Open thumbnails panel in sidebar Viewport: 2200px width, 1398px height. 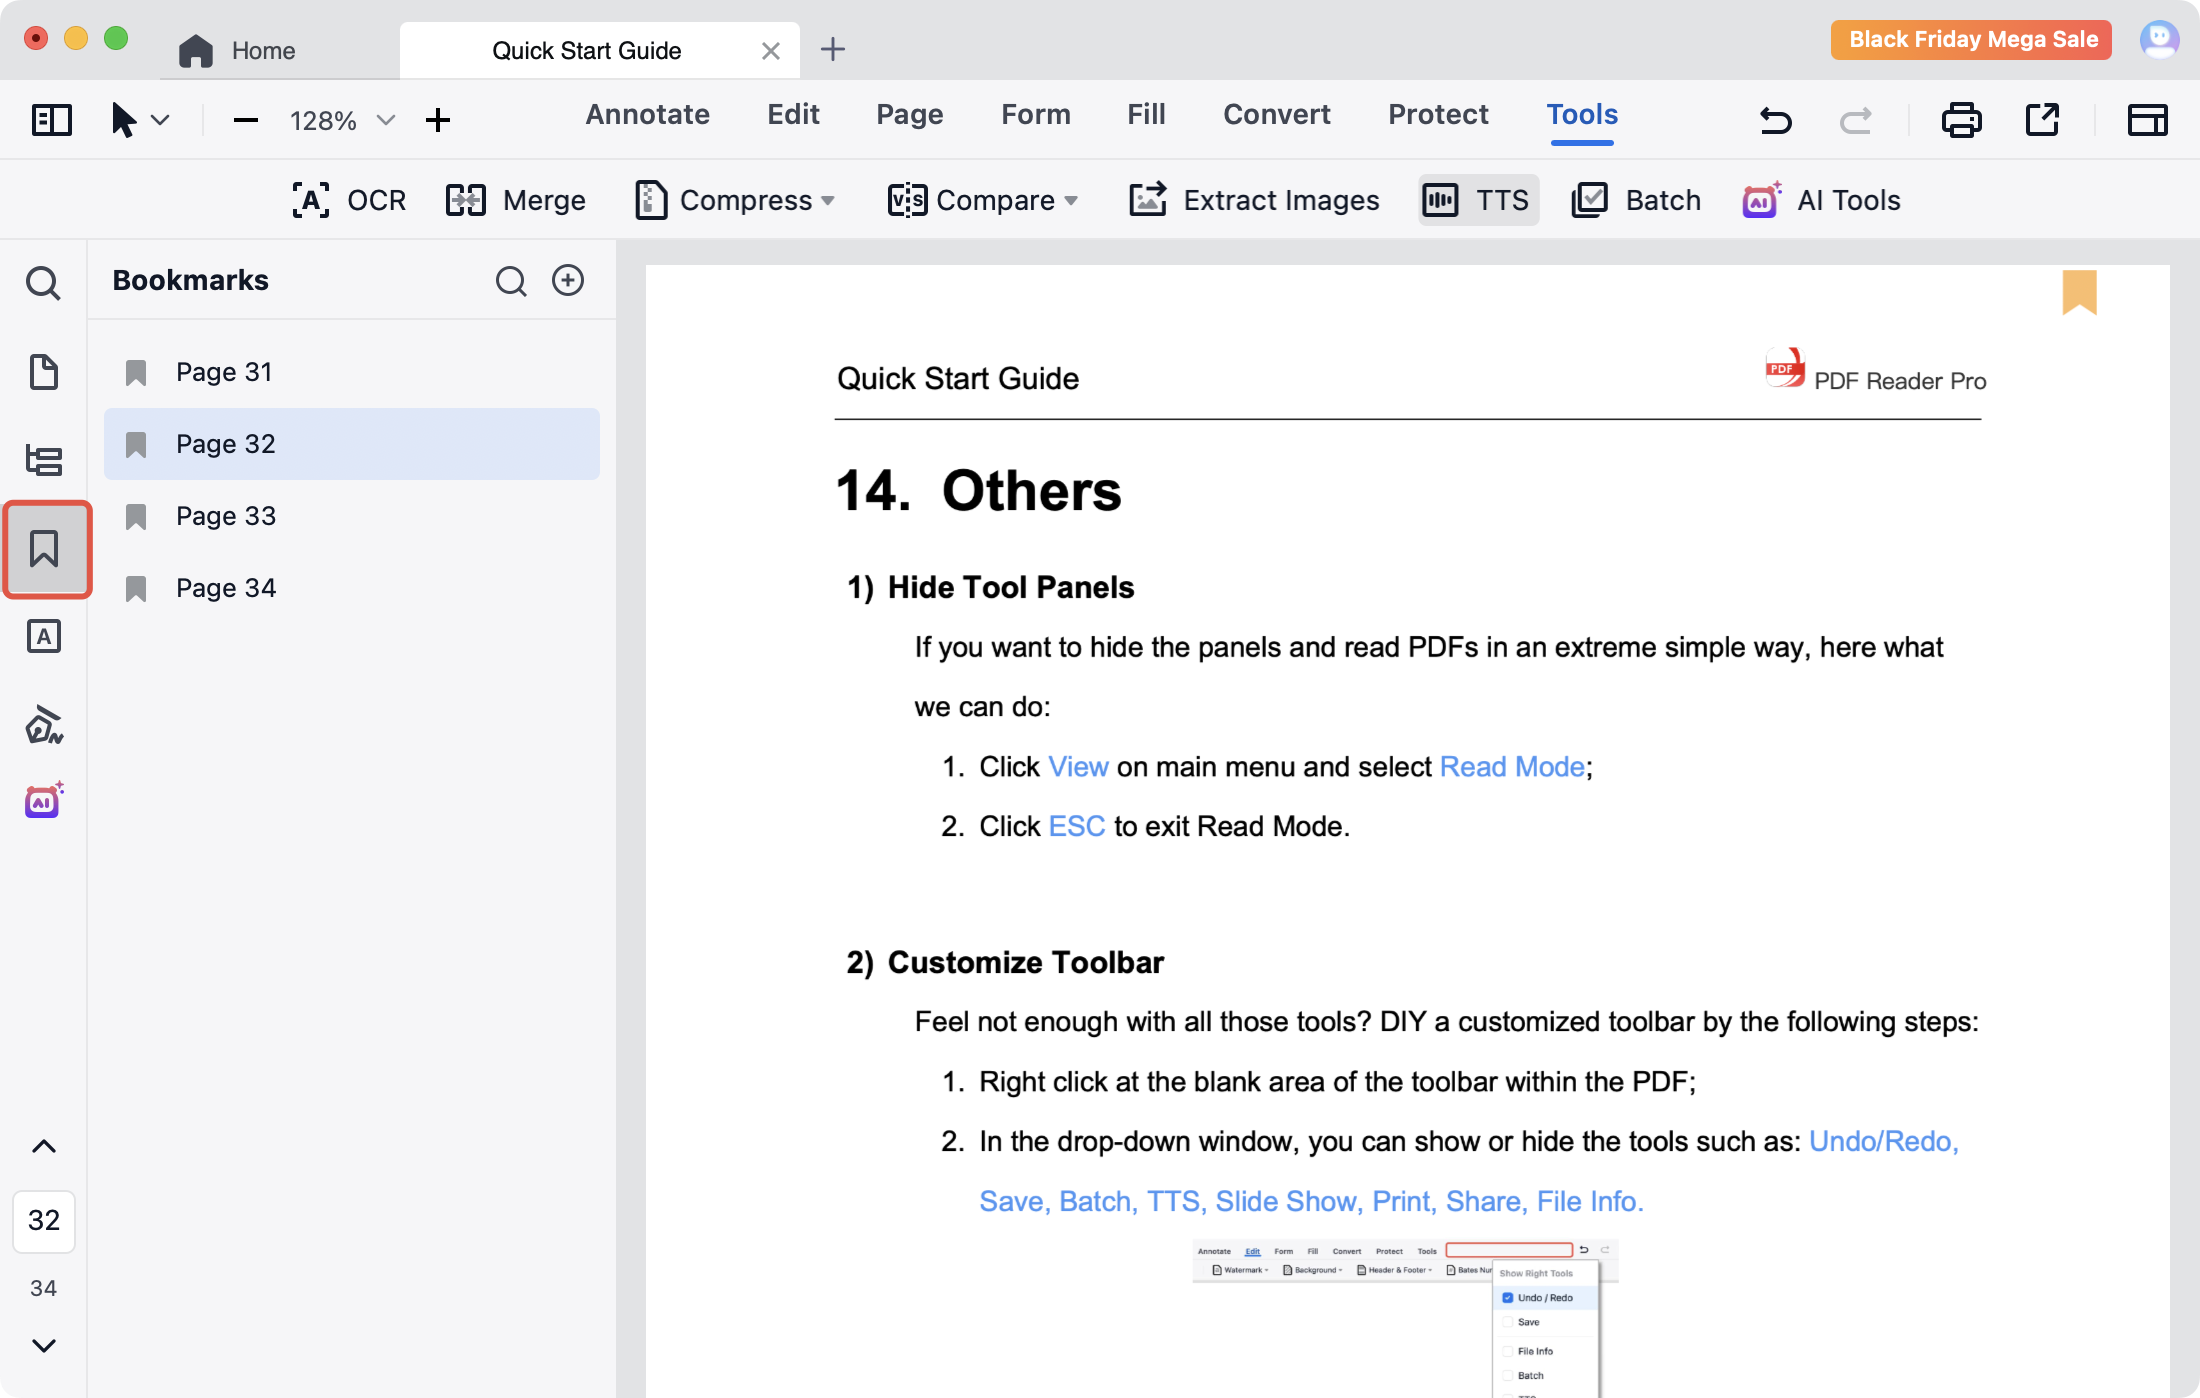click(44, 372)
